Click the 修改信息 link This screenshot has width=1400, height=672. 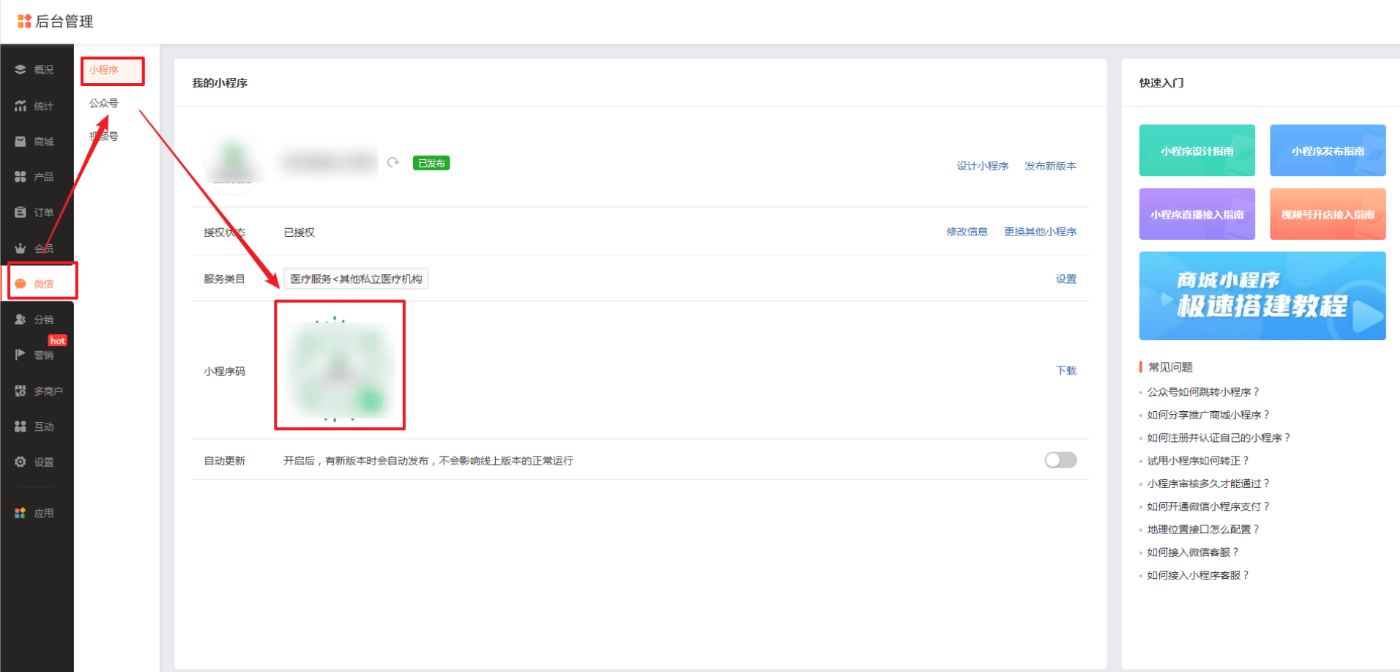click(x=967, y=232)
